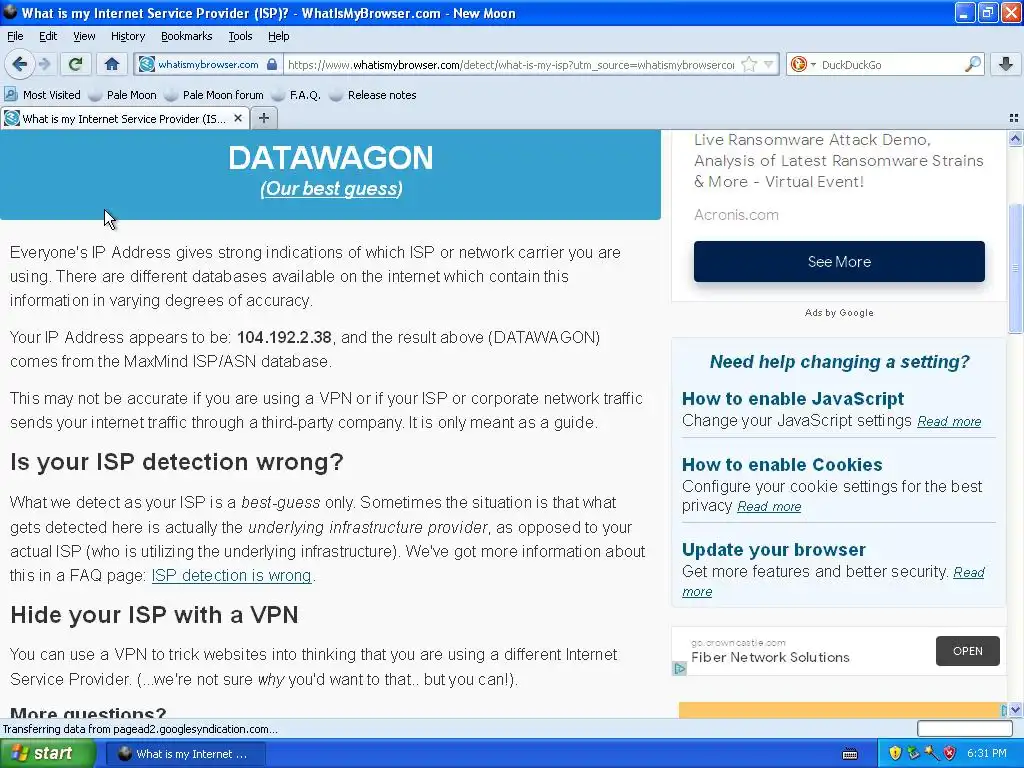
Task: Click OPEN on Fiber Network Solutions ad
Action: tap(967, 651)
